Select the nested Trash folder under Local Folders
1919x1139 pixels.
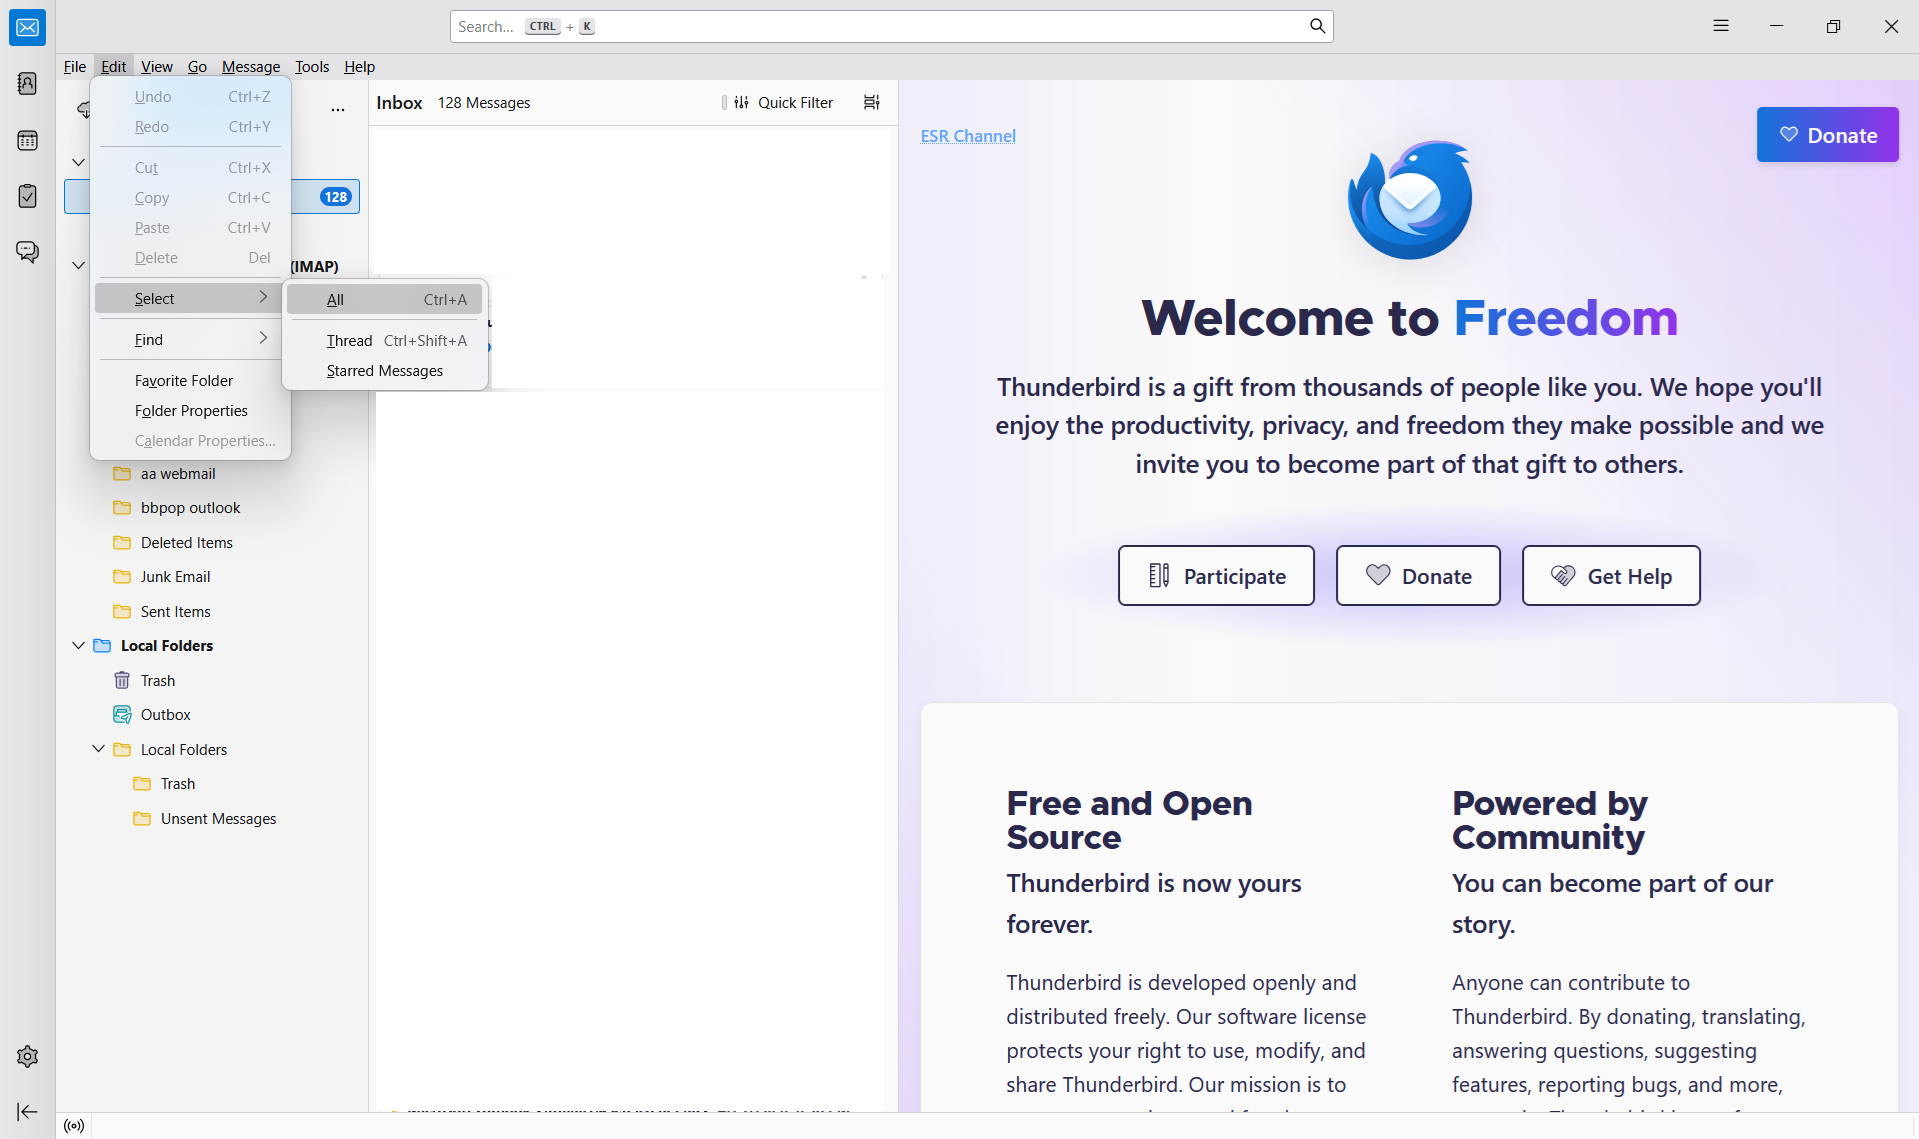(177, 784)
